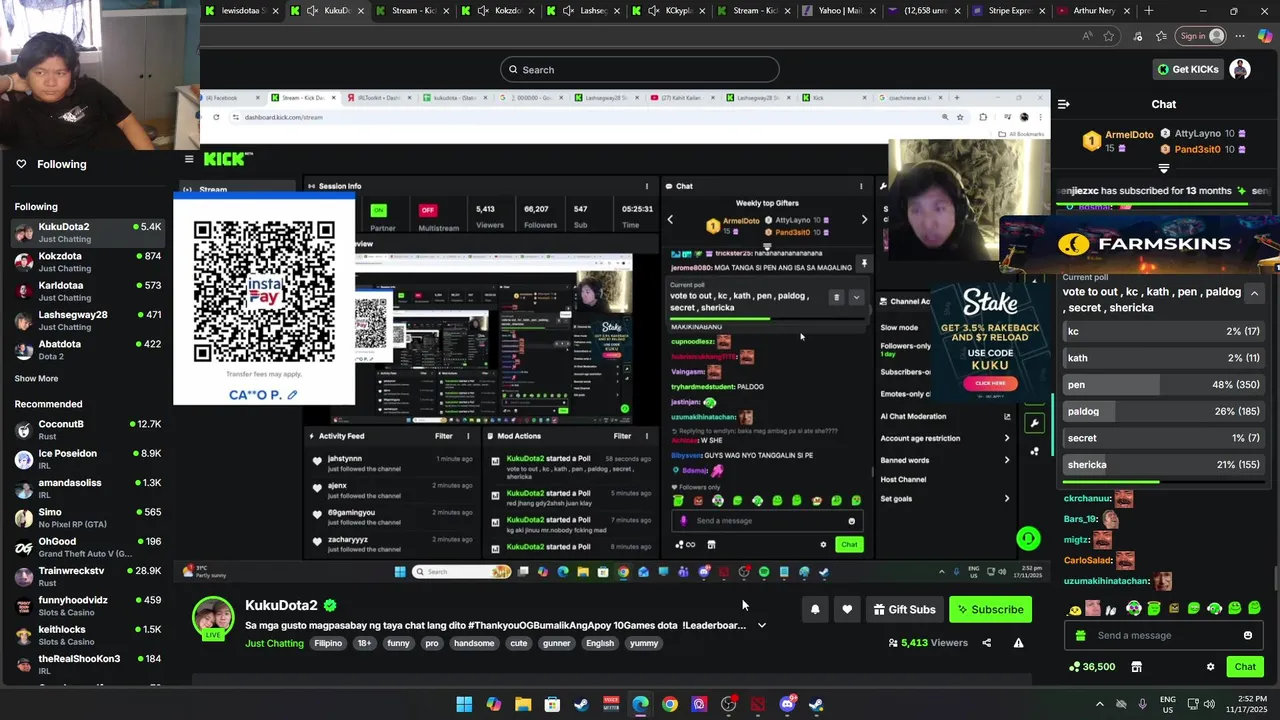The width and height of the screenshot is (1280, 720).
Task: Open new browser tab with plus icon
Action: coord(1148,10)
